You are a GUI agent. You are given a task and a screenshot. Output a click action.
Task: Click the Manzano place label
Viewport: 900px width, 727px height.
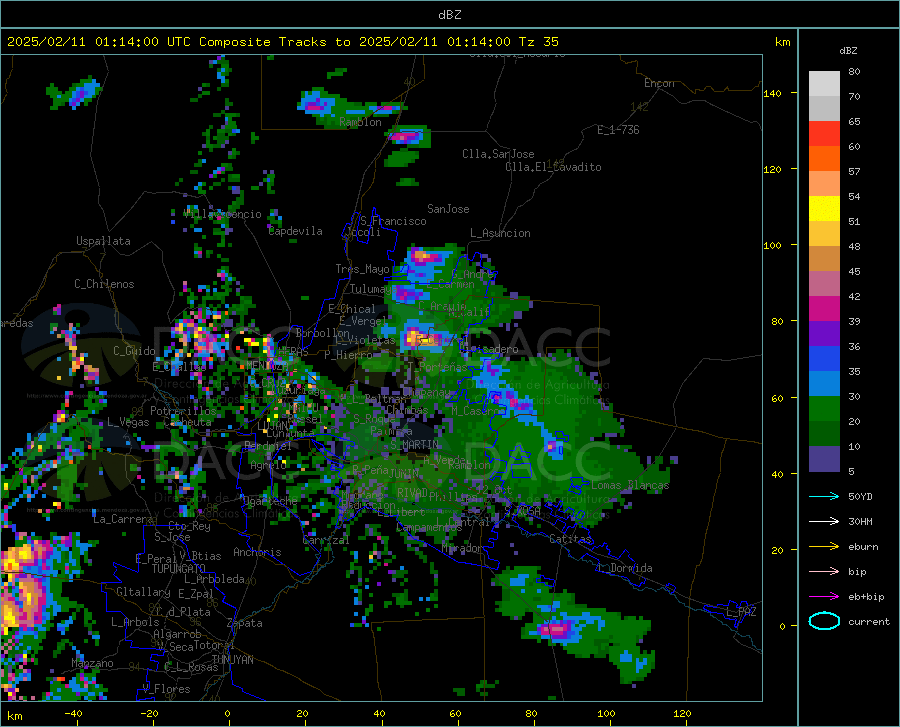(92, 663)
